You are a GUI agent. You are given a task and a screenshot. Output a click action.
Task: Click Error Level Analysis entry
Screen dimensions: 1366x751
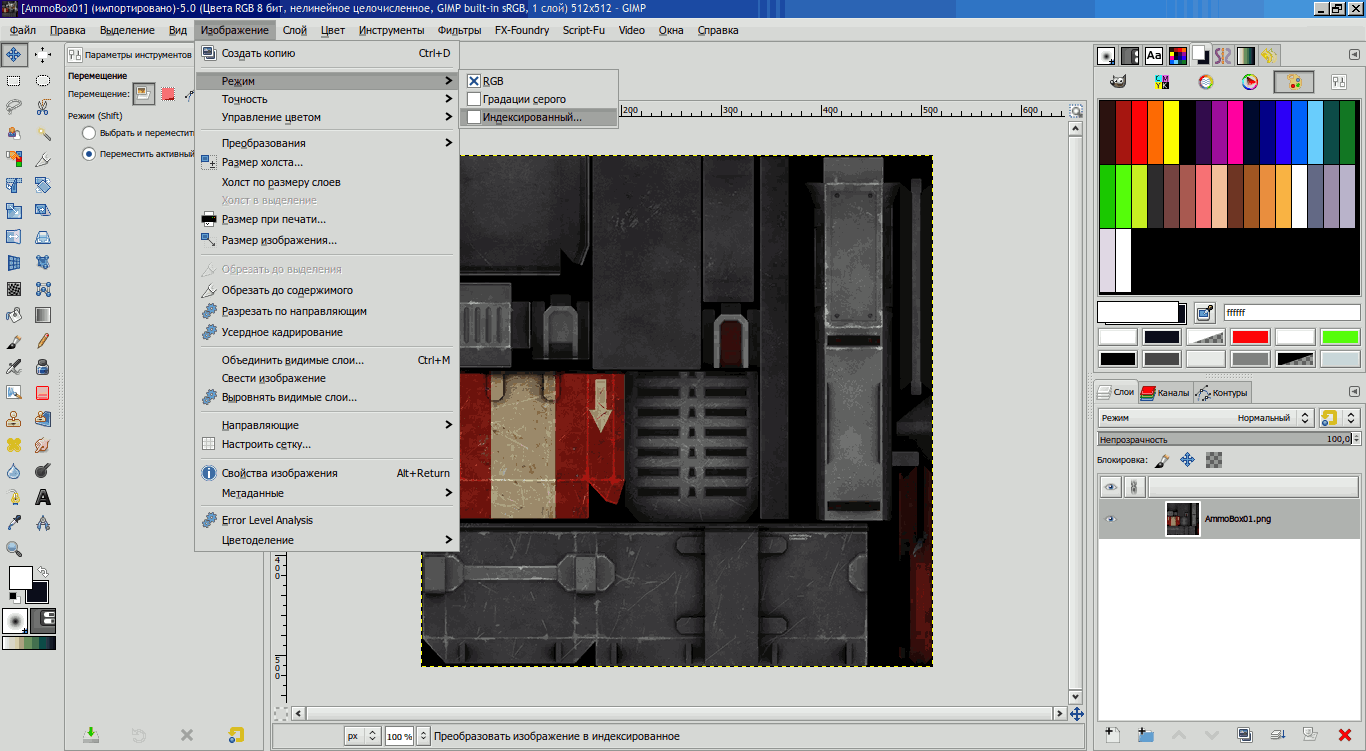pyautogui.click(x=327, y=520)
